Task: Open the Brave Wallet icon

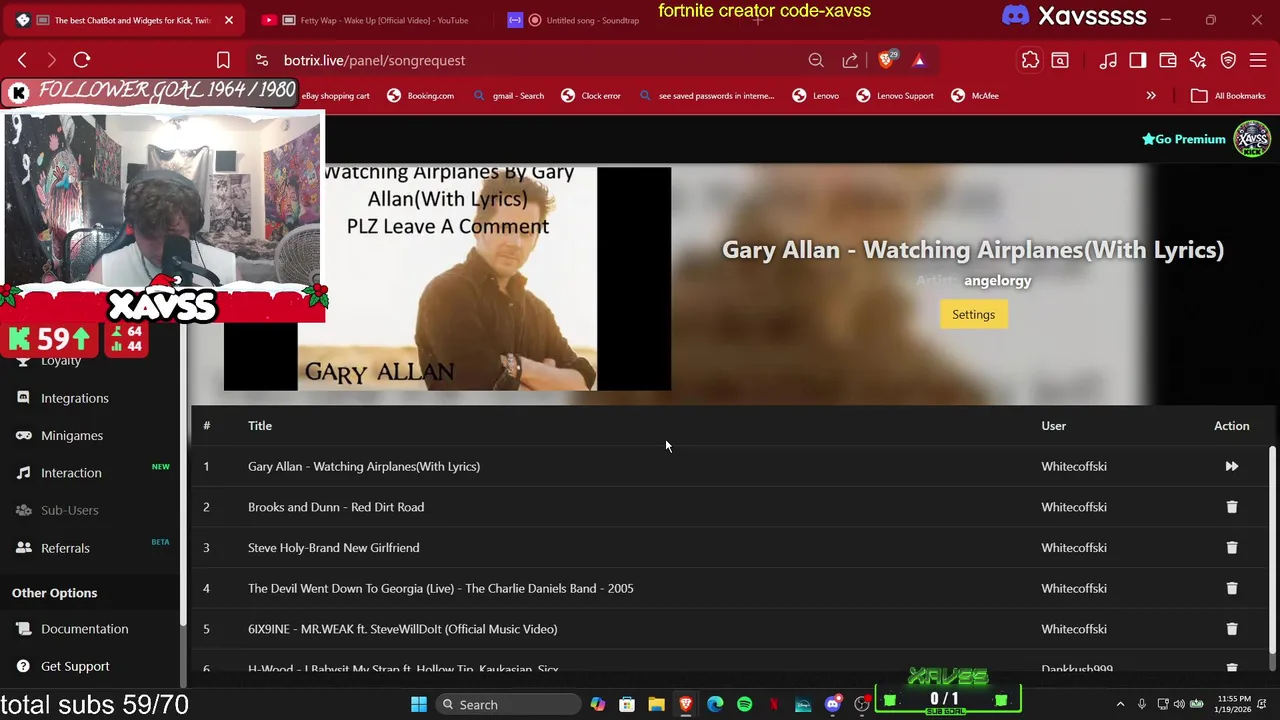Action: click(1168, 60)
